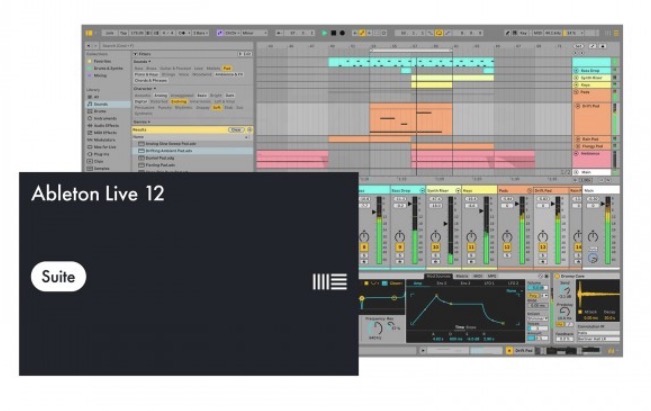Select the Env 2 envelope tab

(442, 283)
